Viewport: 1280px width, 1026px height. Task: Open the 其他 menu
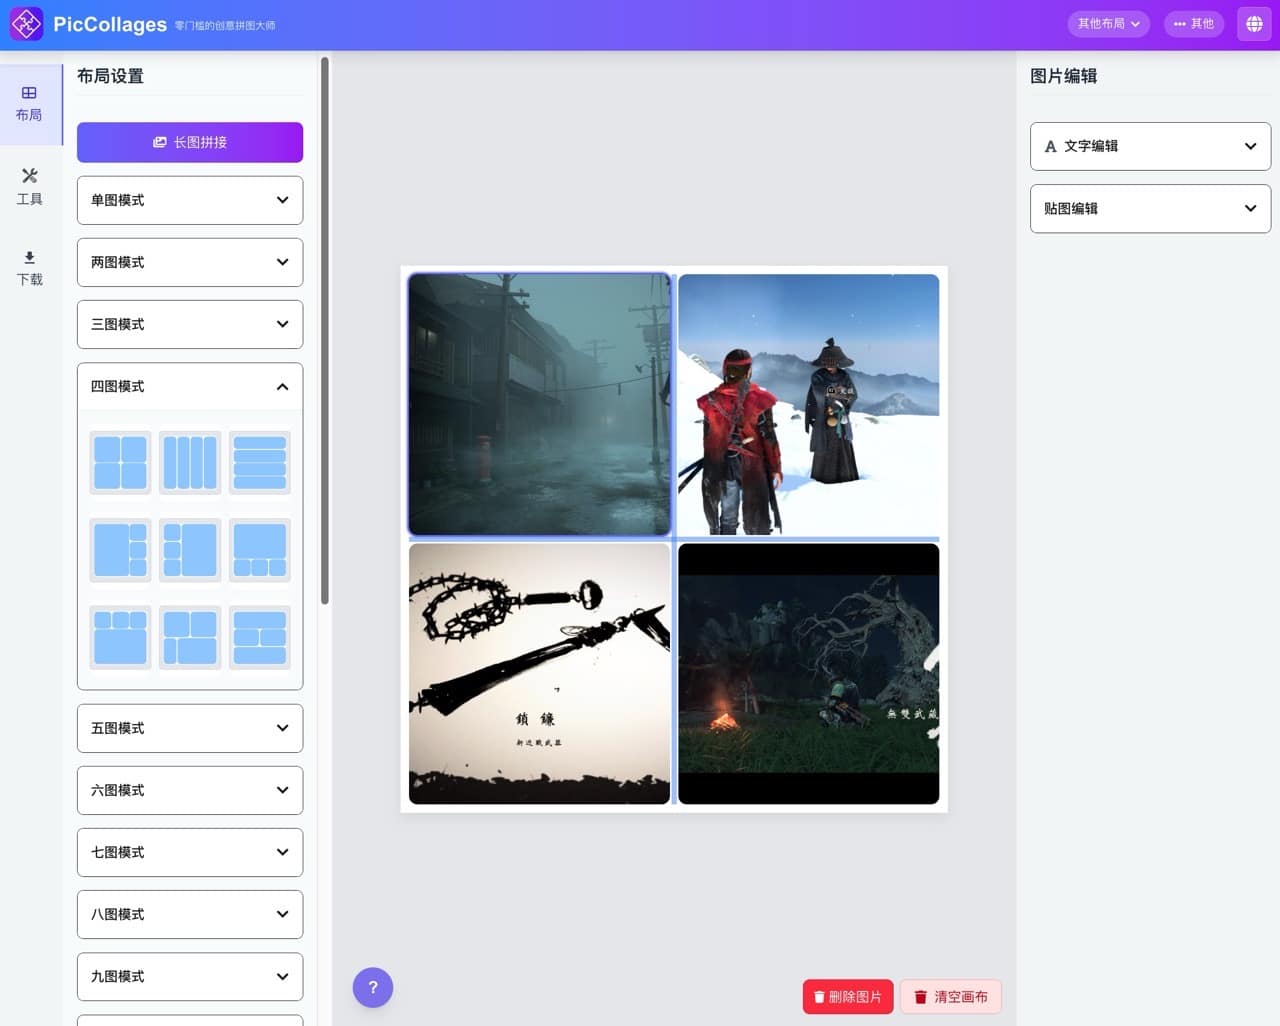tap(1194, 23)
